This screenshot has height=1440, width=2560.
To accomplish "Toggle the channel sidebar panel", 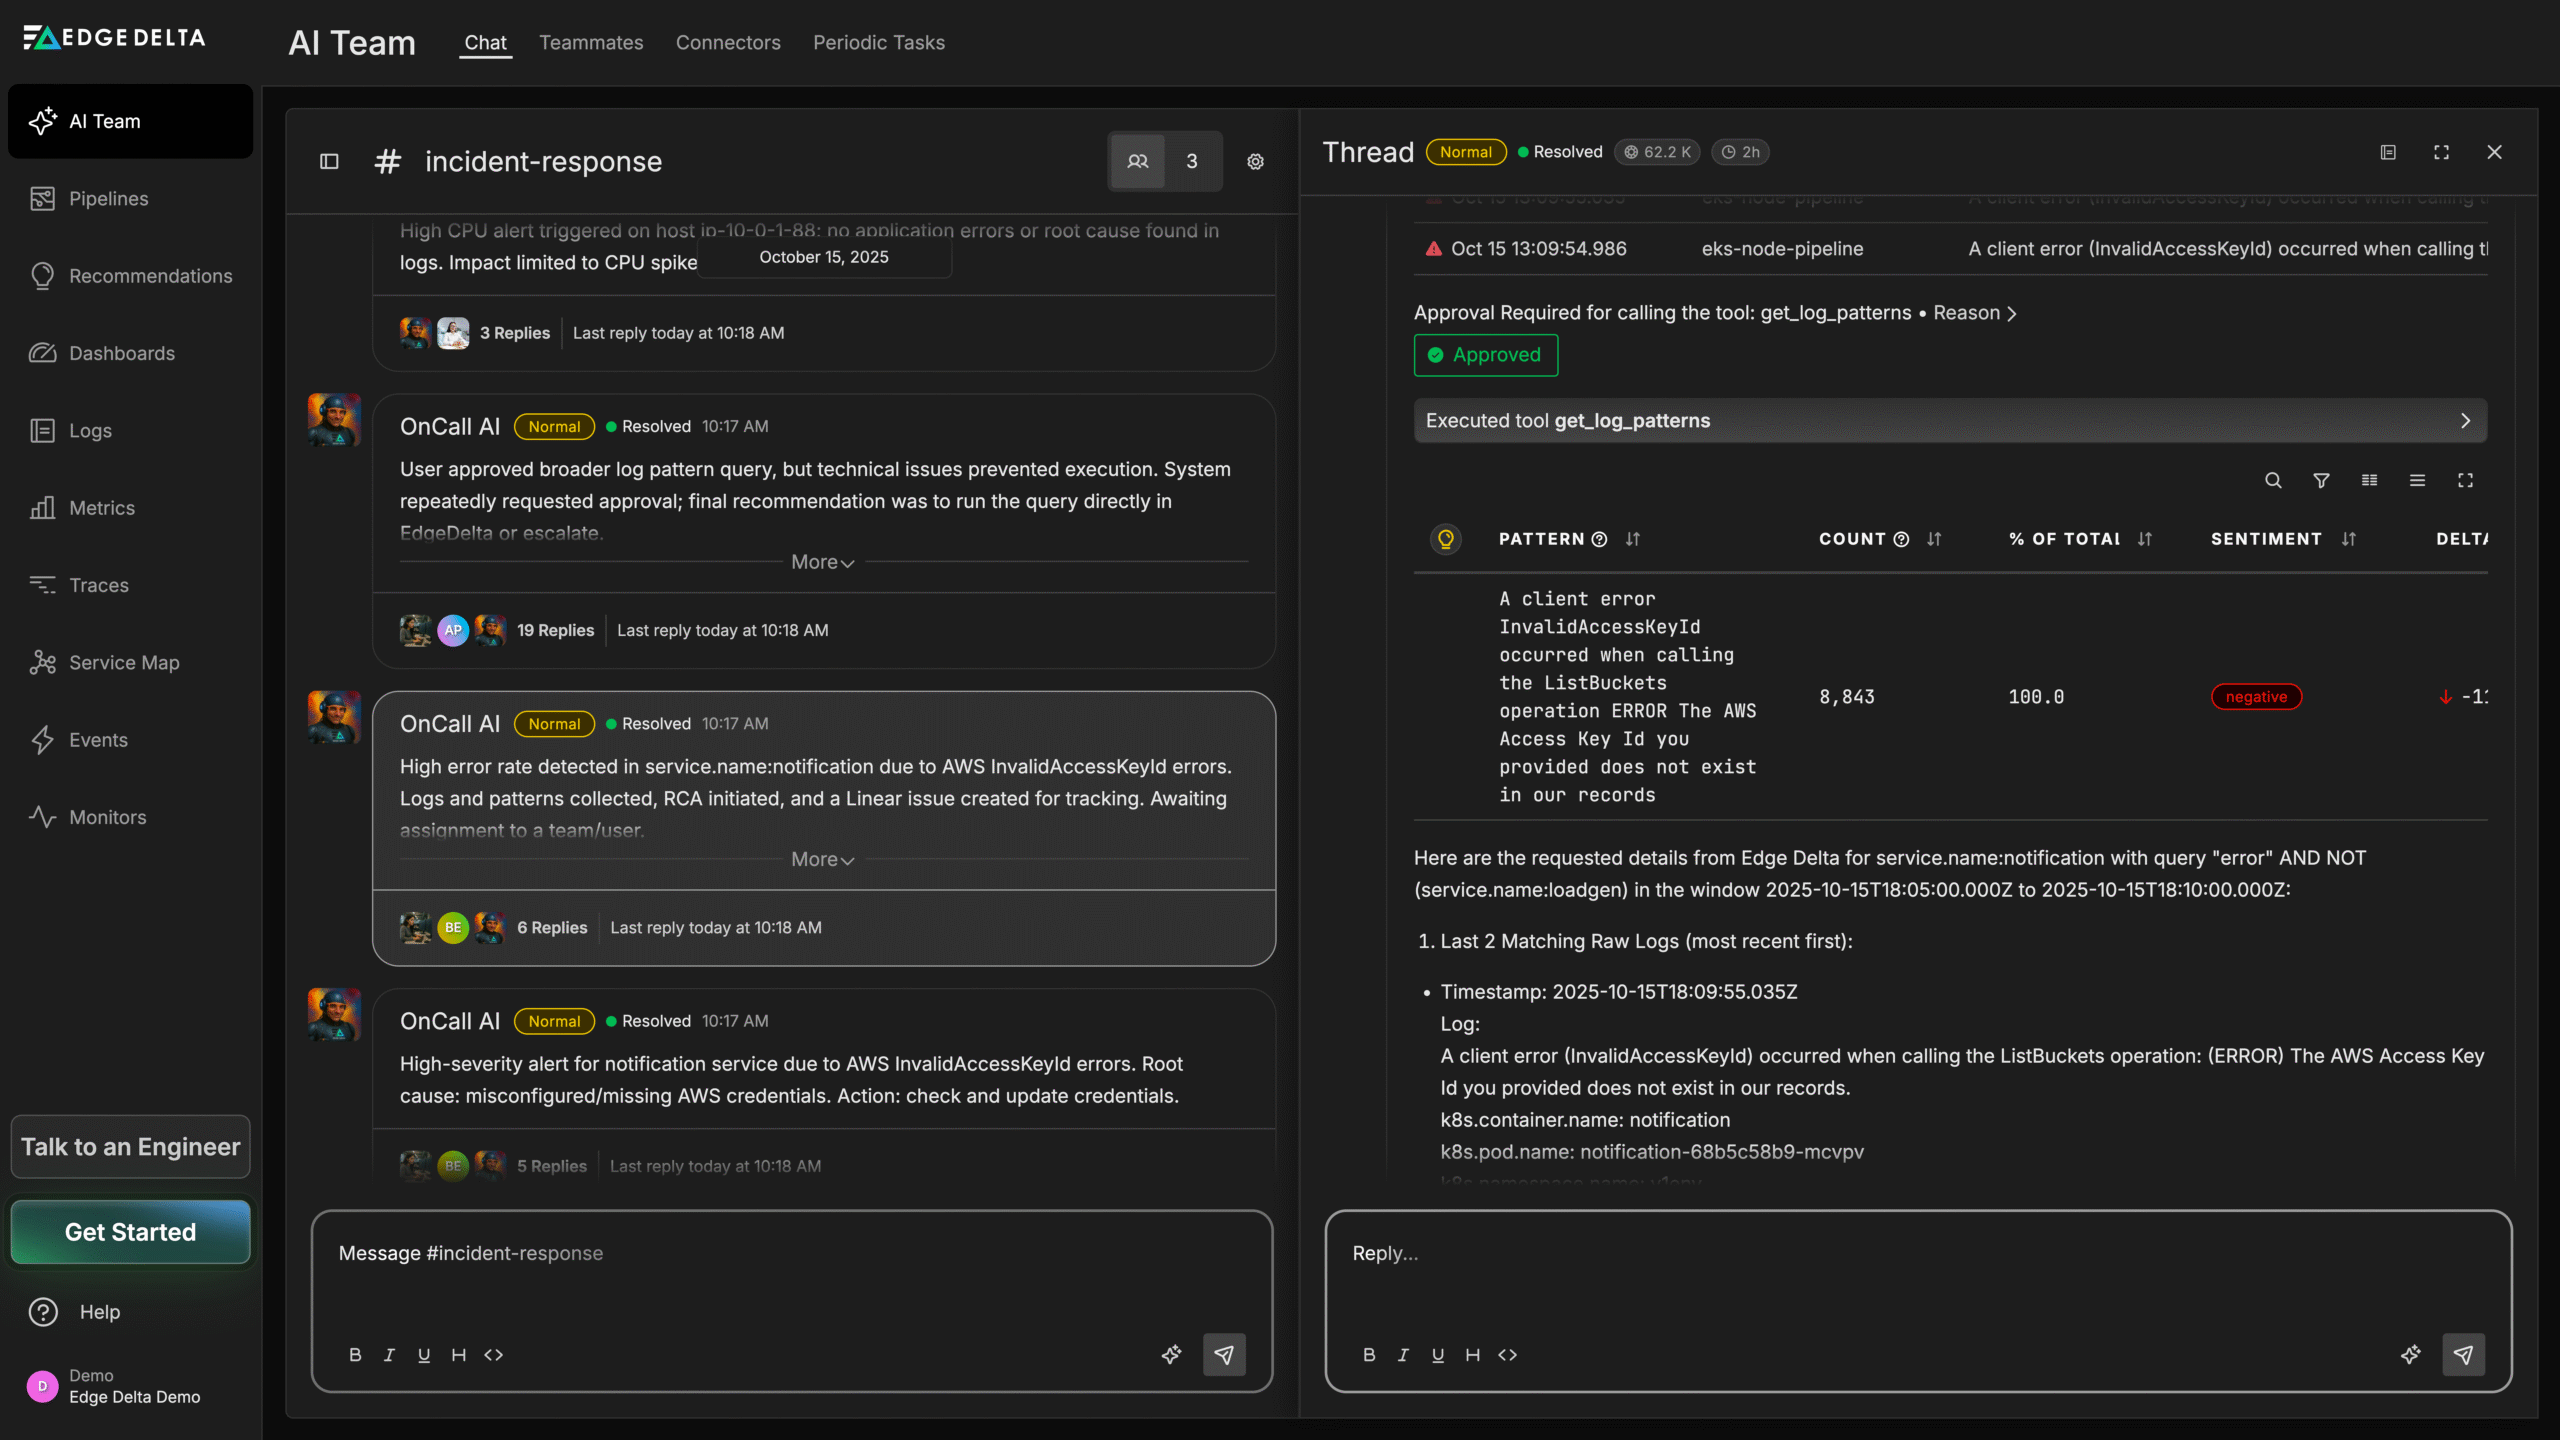I will (x=328, y=161).
